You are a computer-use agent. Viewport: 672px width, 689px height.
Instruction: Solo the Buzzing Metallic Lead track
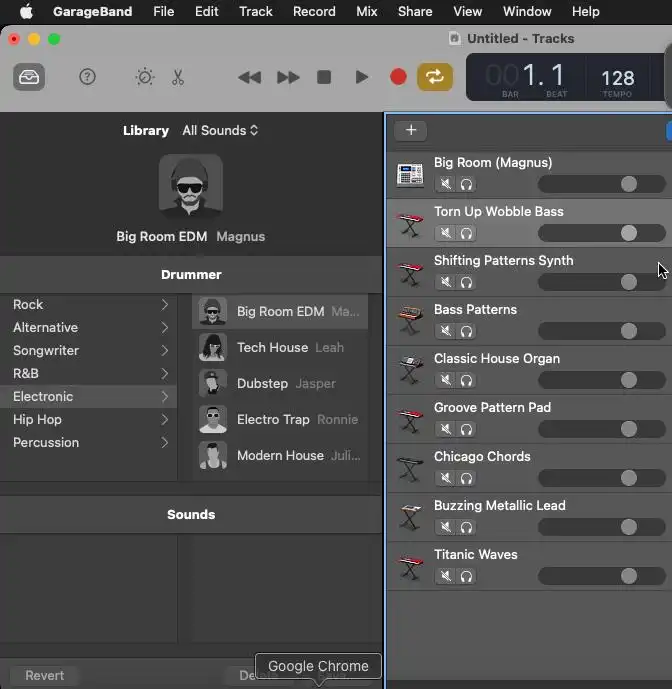(466, 527)
